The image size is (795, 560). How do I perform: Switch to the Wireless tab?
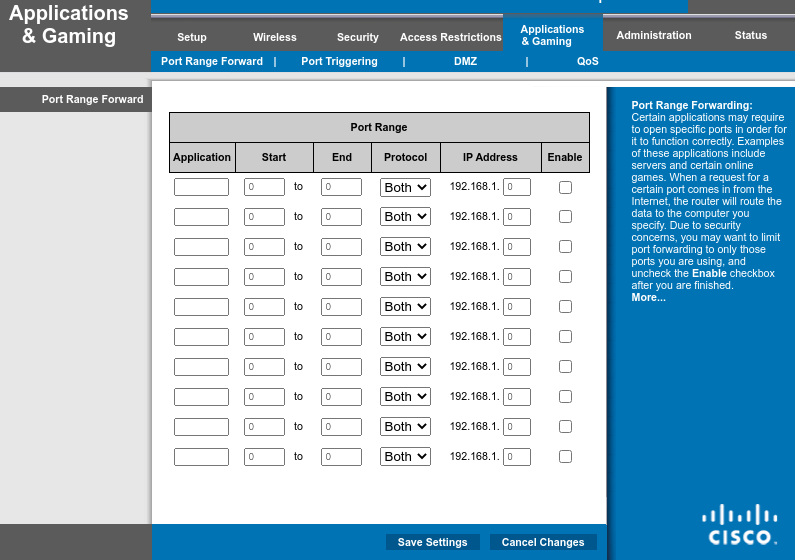click(274, 37)
